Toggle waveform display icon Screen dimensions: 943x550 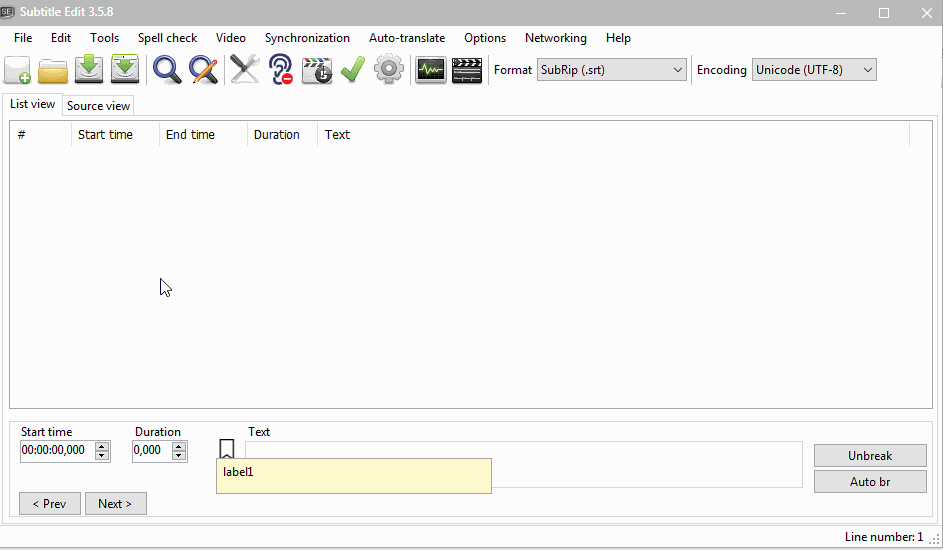(x=431, y=70)
